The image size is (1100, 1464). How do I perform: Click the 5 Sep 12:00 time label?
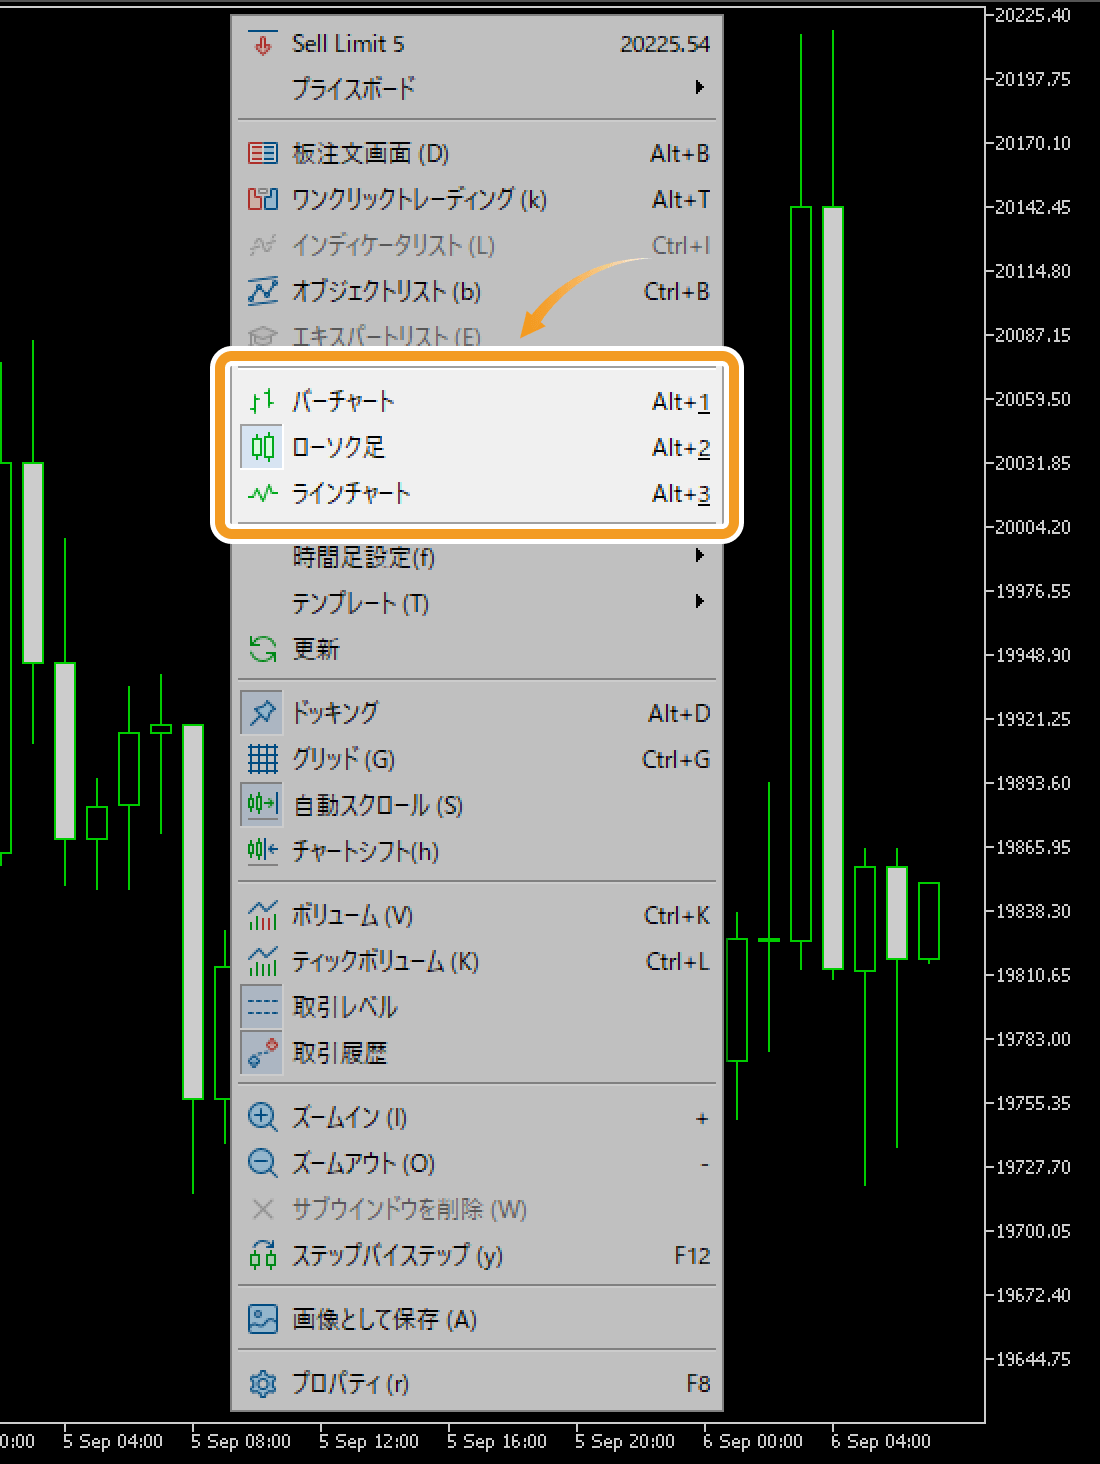[369, 1441]
